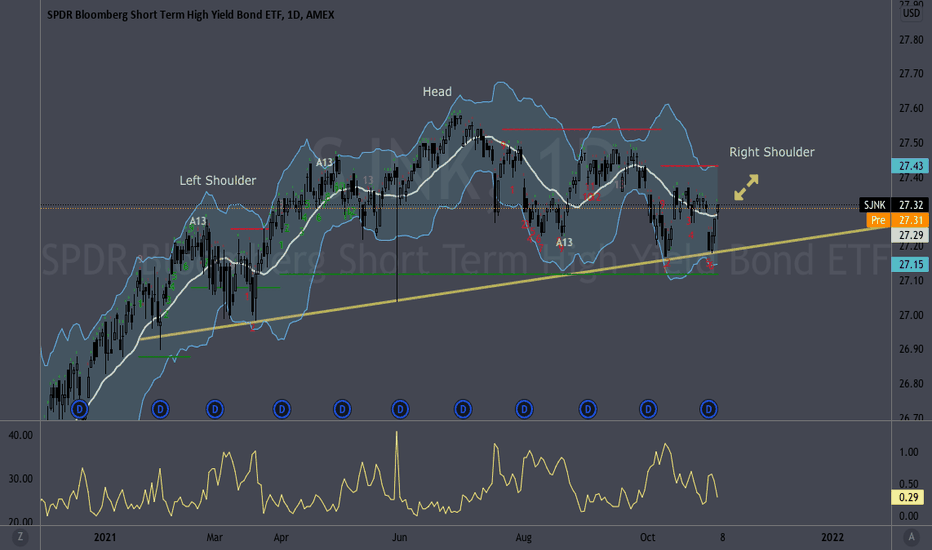Click the dividend marker above the Aug label
932x550 pixels.
[x=524, y=409]
